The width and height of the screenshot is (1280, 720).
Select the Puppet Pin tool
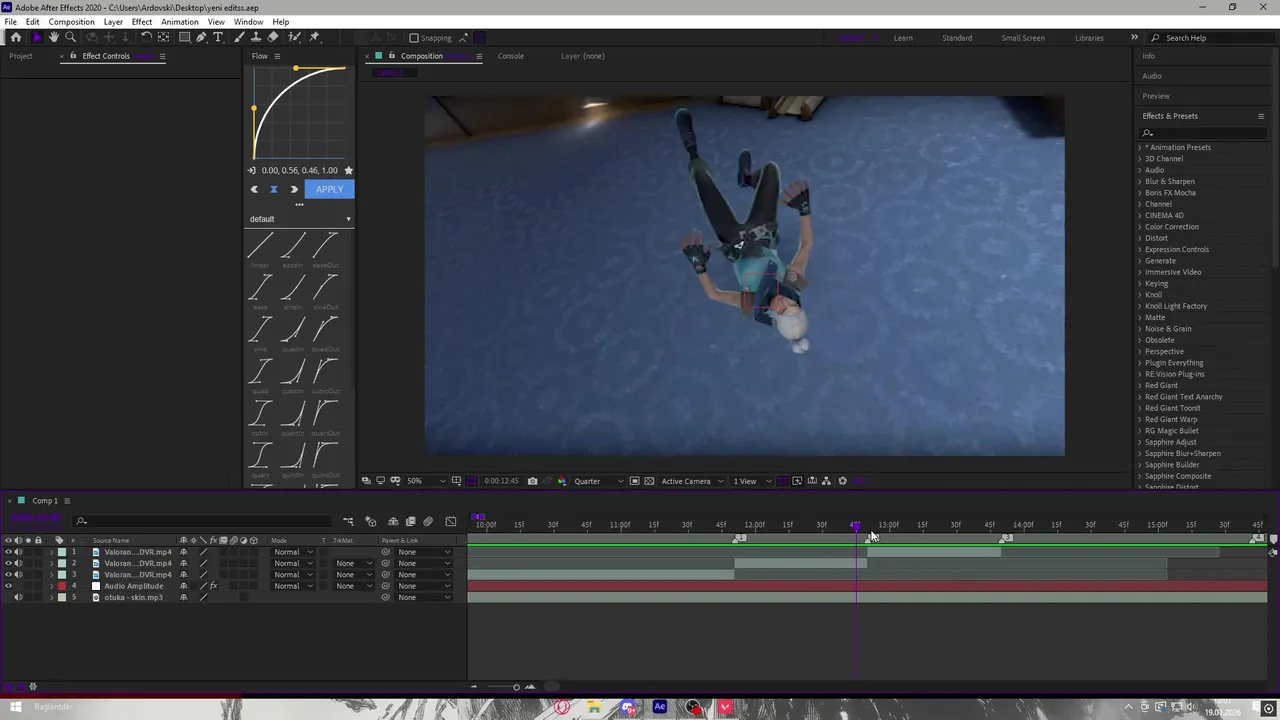314,38
